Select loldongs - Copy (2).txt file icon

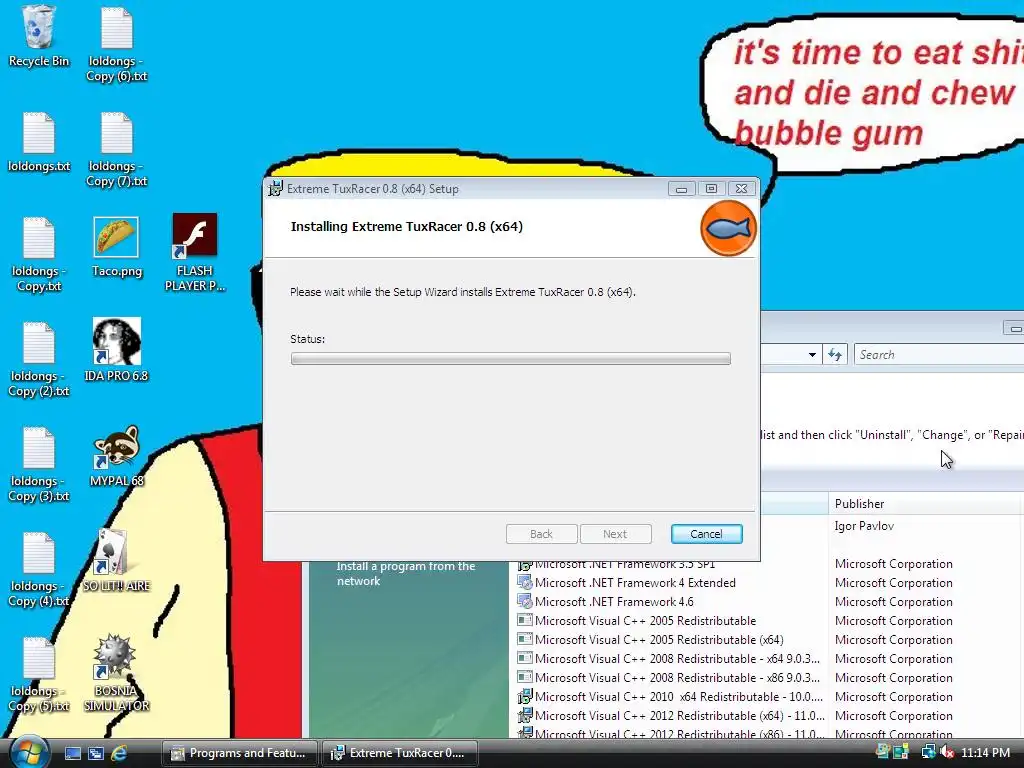(x=39, y=359)
